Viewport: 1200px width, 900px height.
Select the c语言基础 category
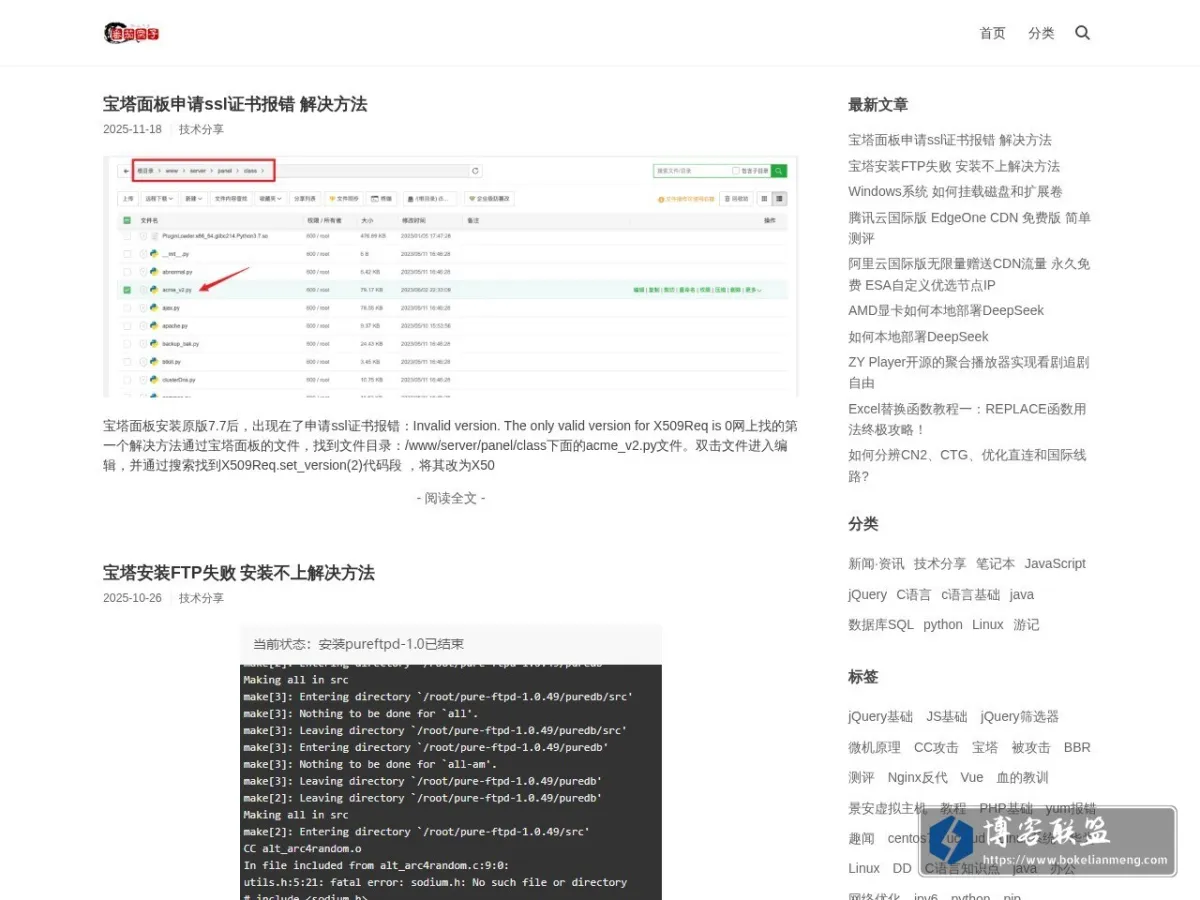click(x=970, y=594)
